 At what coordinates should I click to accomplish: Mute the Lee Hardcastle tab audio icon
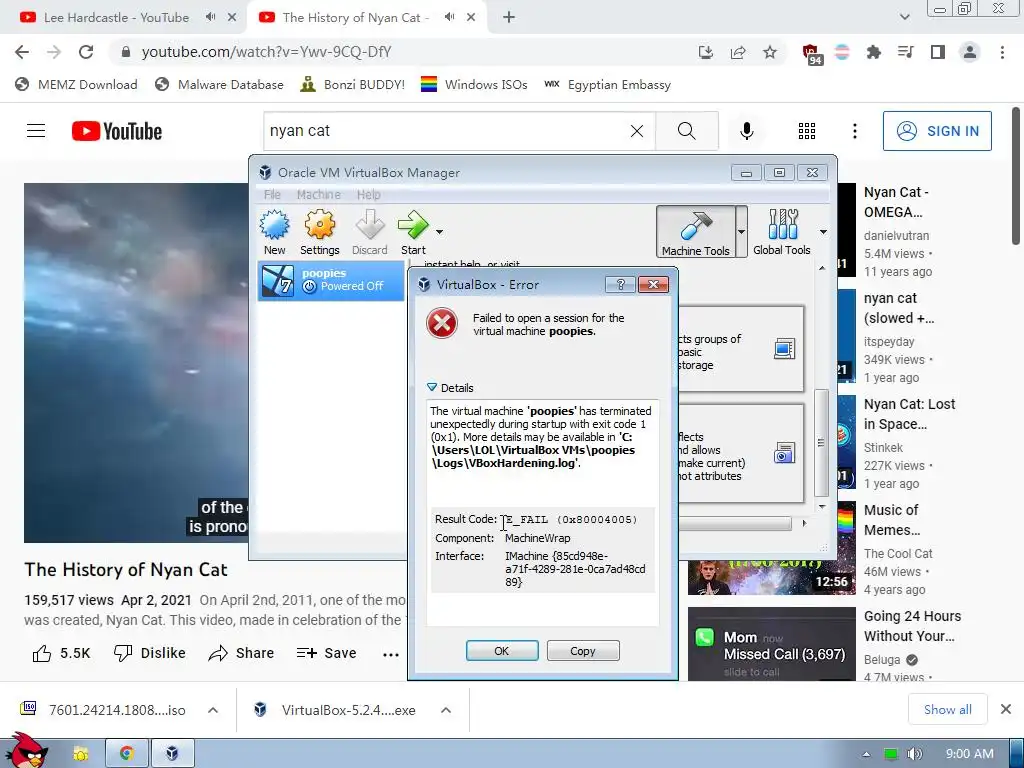click(x=210, y=17)
